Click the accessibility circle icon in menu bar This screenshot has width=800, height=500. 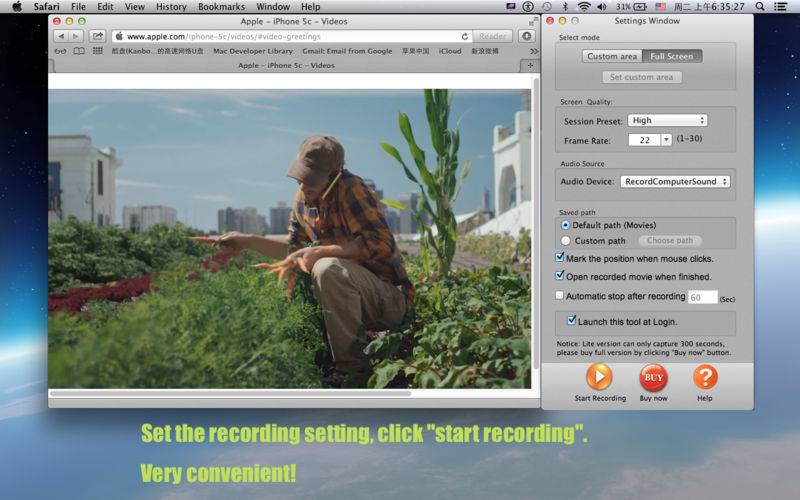[528, 7]
